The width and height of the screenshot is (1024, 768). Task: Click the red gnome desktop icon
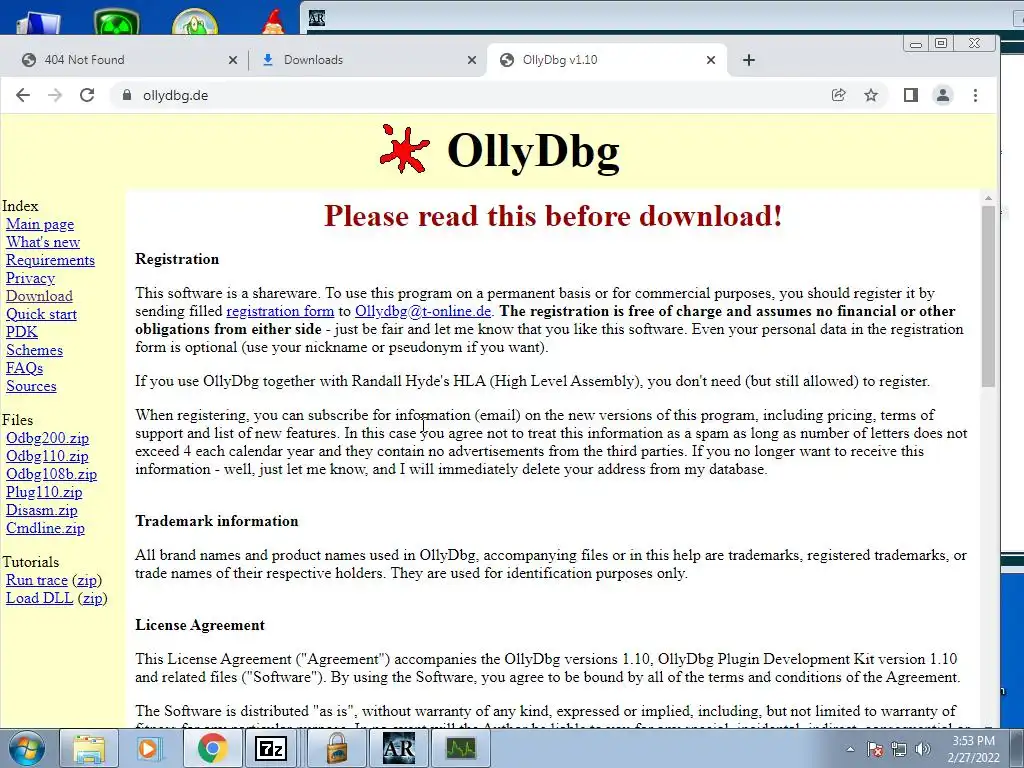point(274,20)
